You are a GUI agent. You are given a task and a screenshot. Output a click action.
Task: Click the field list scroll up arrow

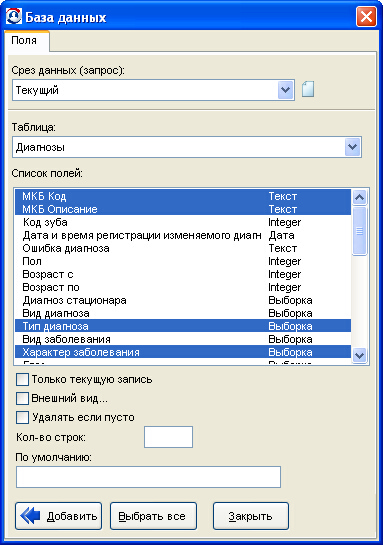point(359,197)
